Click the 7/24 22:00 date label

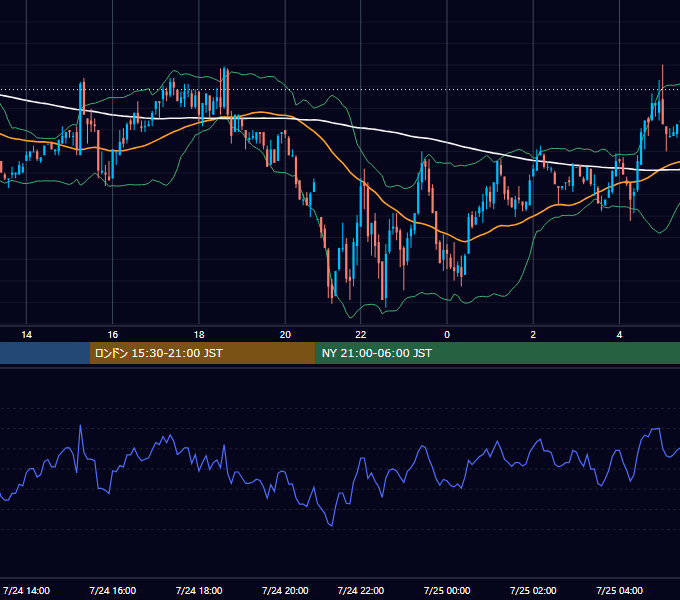tap(361, 590)
